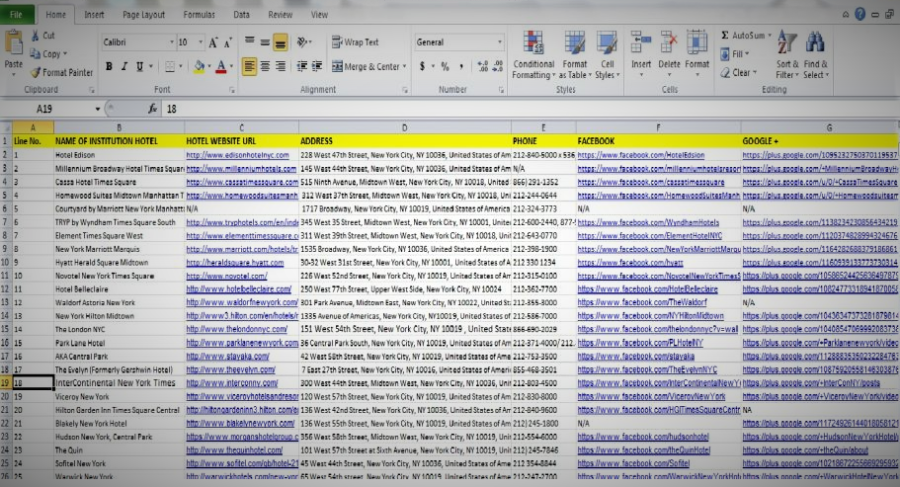Click Wrap Text

click(355, 42)
